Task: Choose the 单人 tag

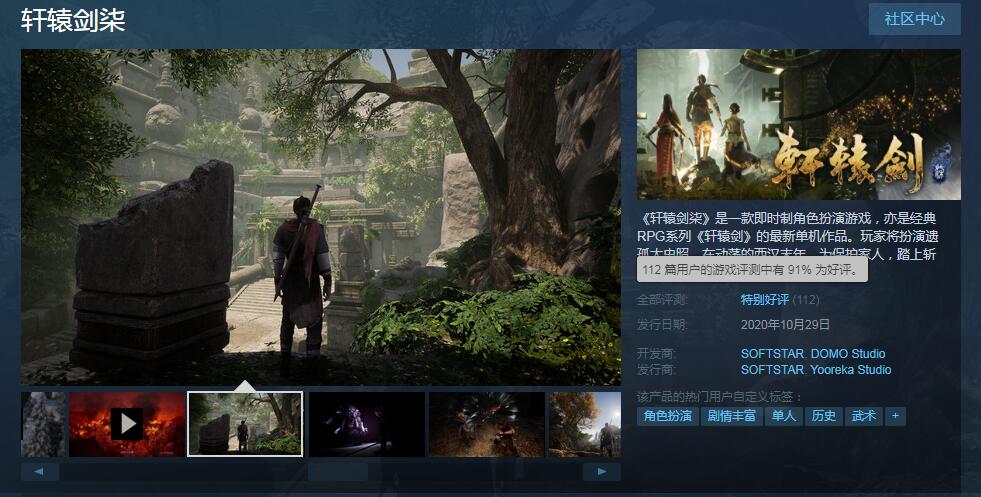Action: coord(783,416)
